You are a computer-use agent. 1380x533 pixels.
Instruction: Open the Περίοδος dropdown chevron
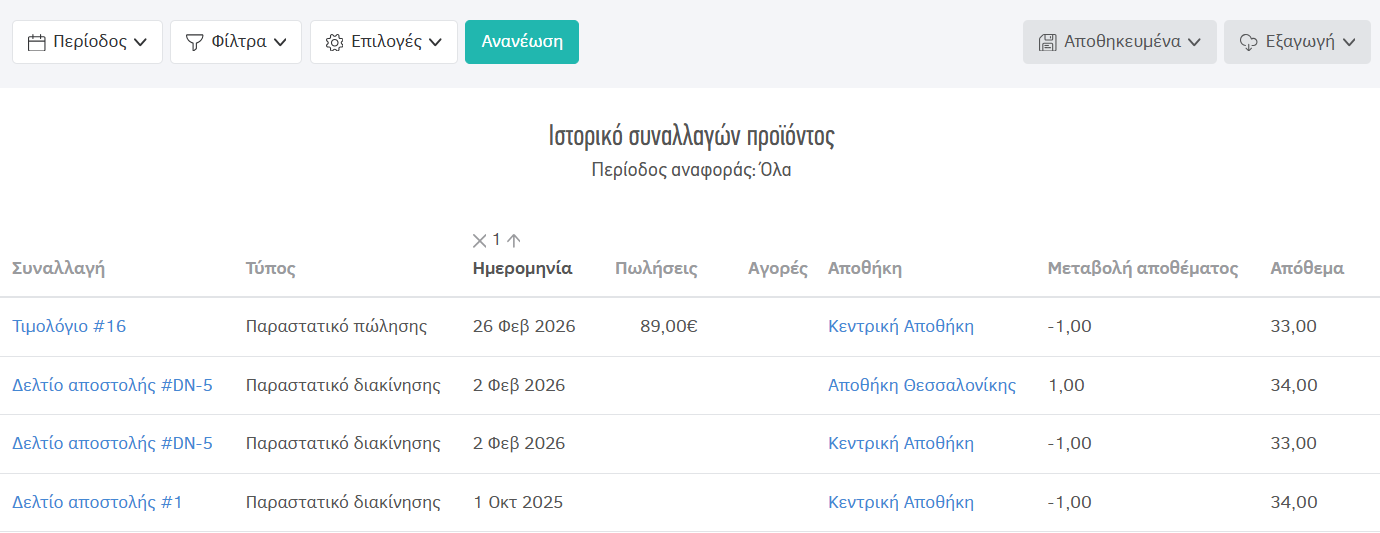(x=140, y=42)
